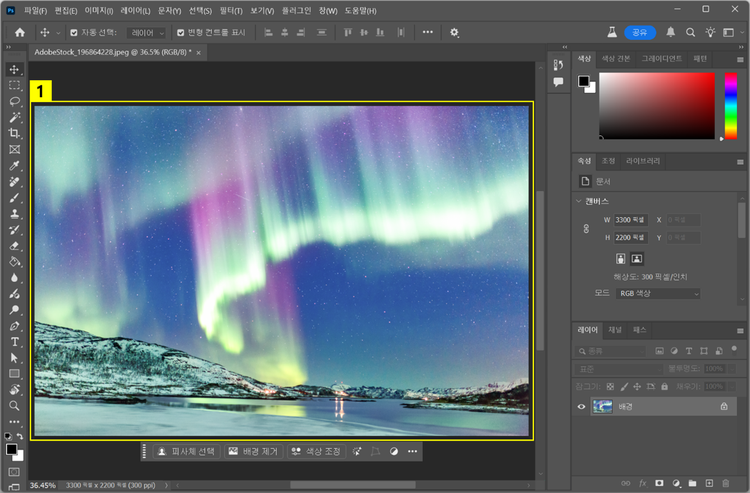Open the 레이어 auto-select dropdown
Viewport: 750px width, 493px height.
click(148, 32)
